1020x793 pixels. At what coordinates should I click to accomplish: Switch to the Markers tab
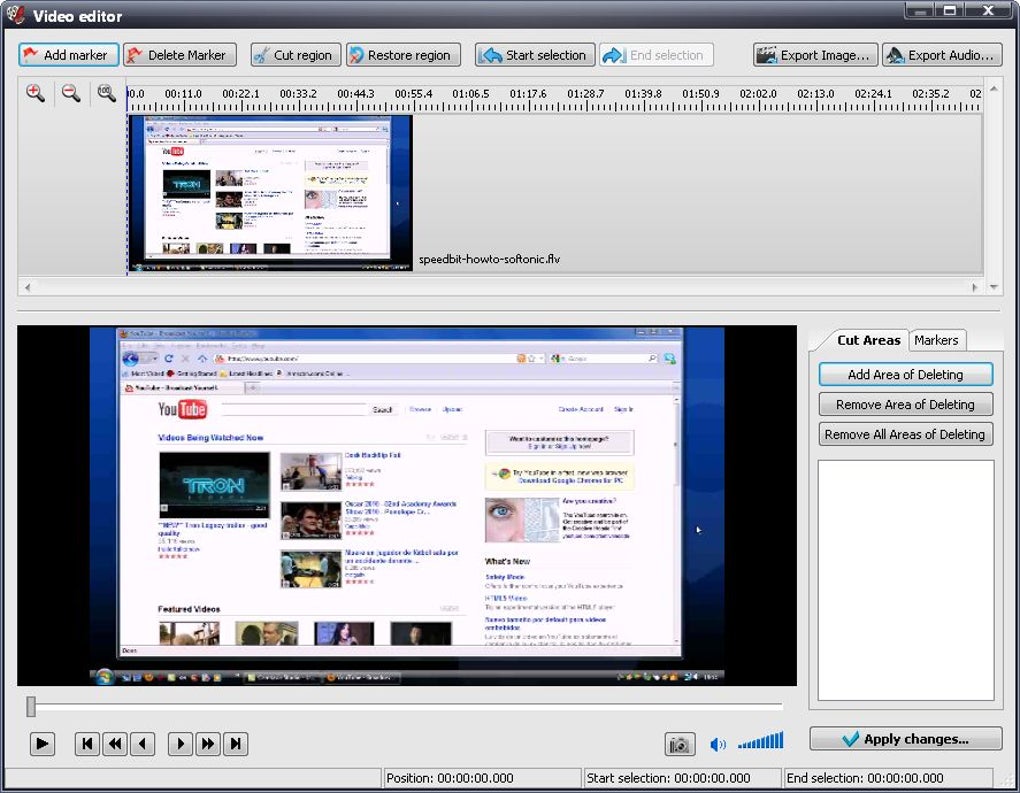point(936,340)
